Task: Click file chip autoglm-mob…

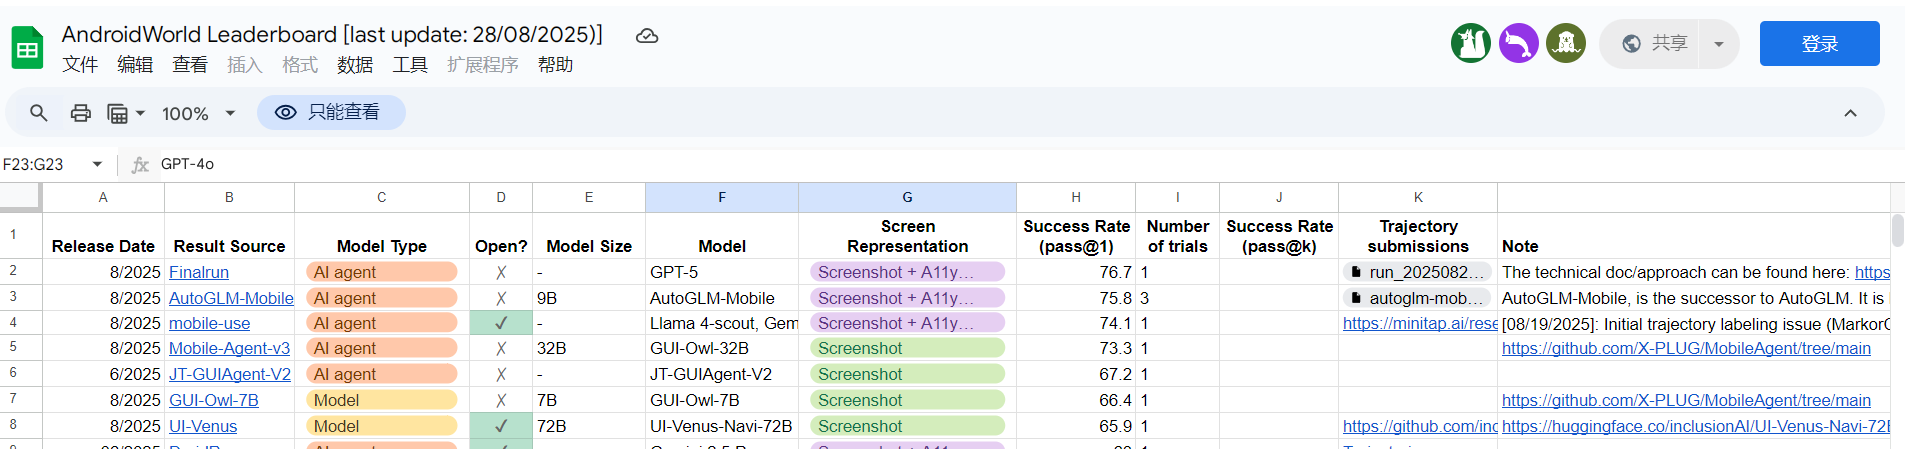Action: tap(1418, 298)
